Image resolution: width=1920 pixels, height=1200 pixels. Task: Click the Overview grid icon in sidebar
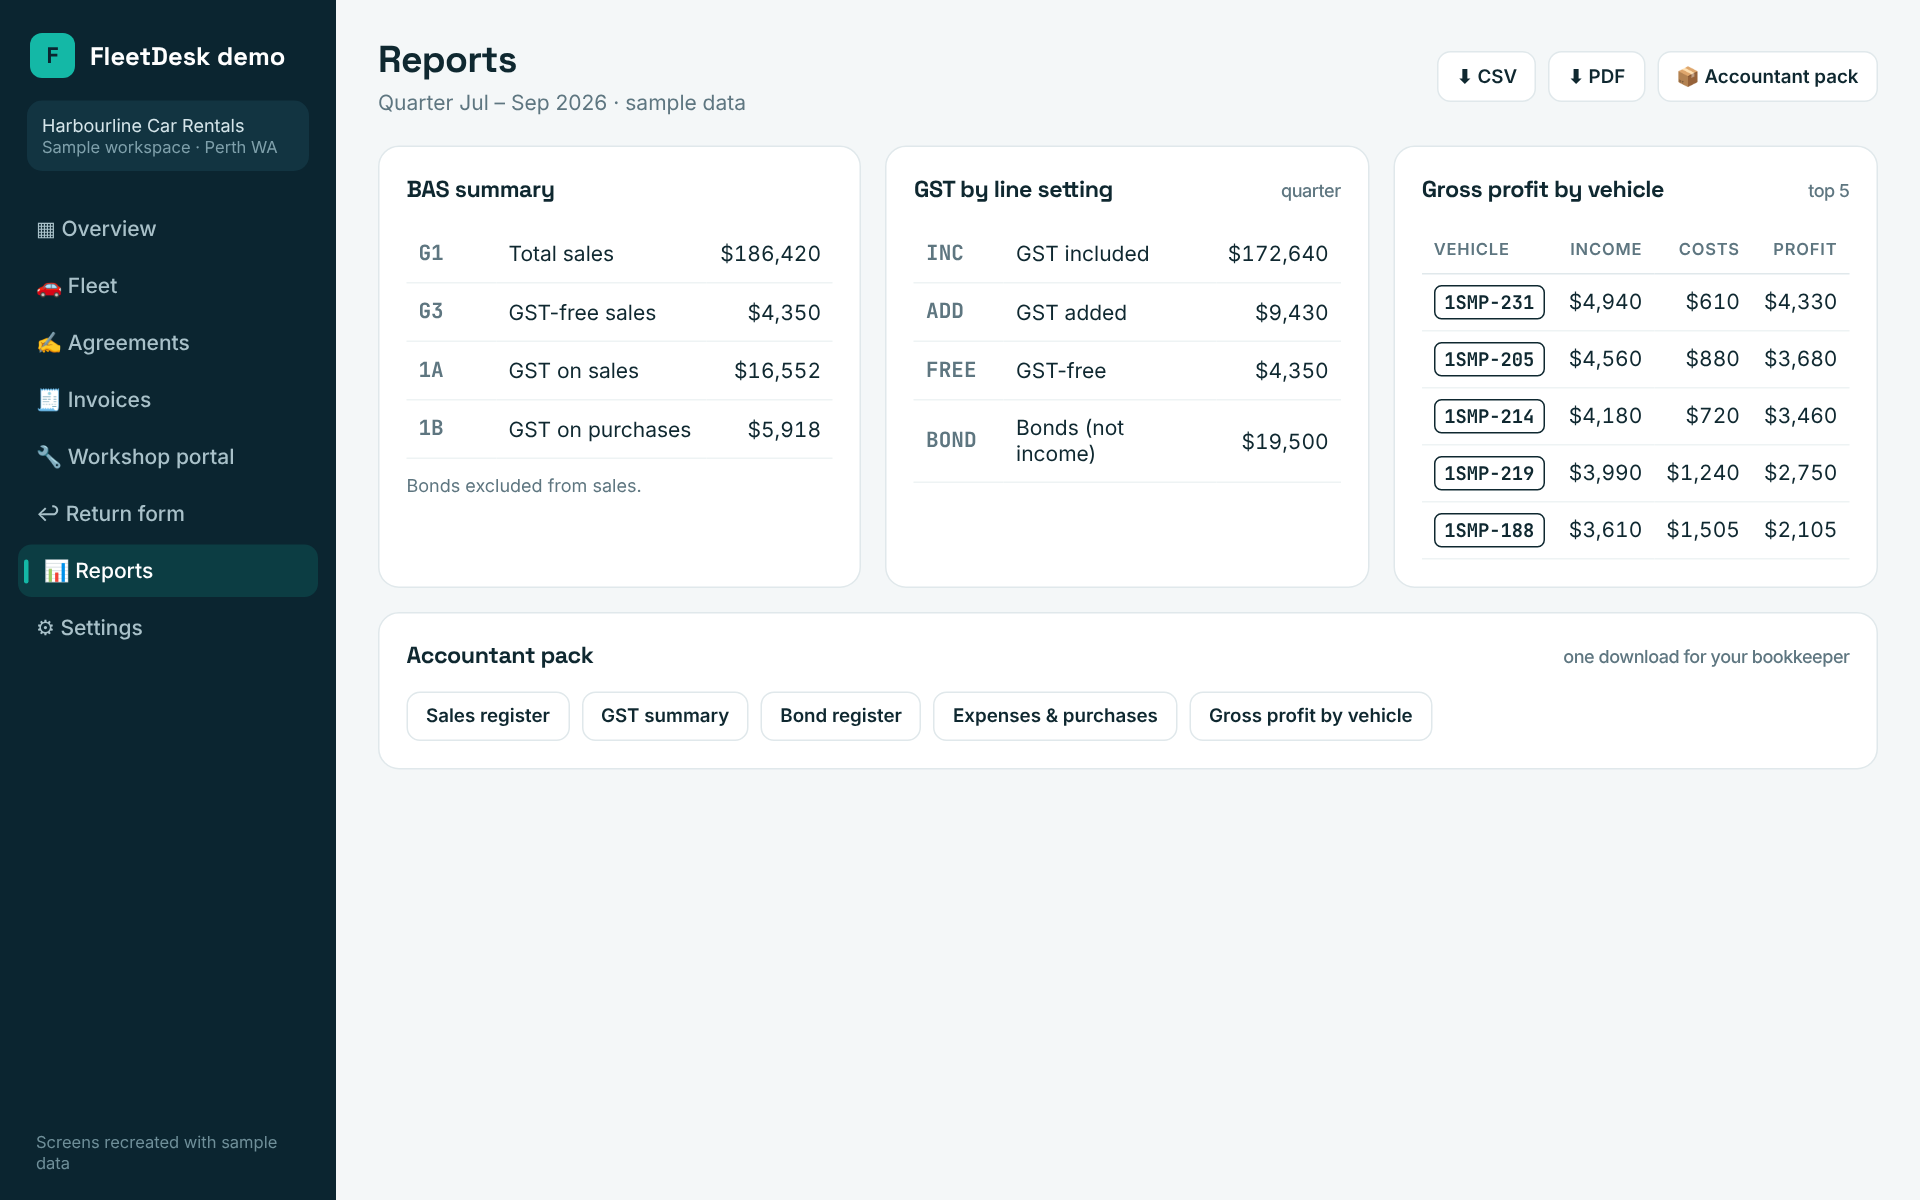(46, 230)
